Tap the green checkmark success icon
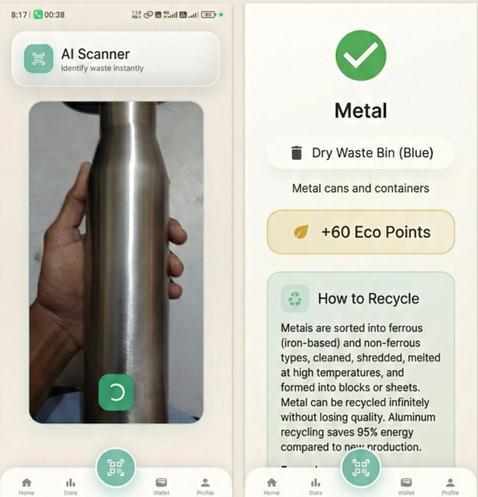The image size is (478, 497). point(361,55)
